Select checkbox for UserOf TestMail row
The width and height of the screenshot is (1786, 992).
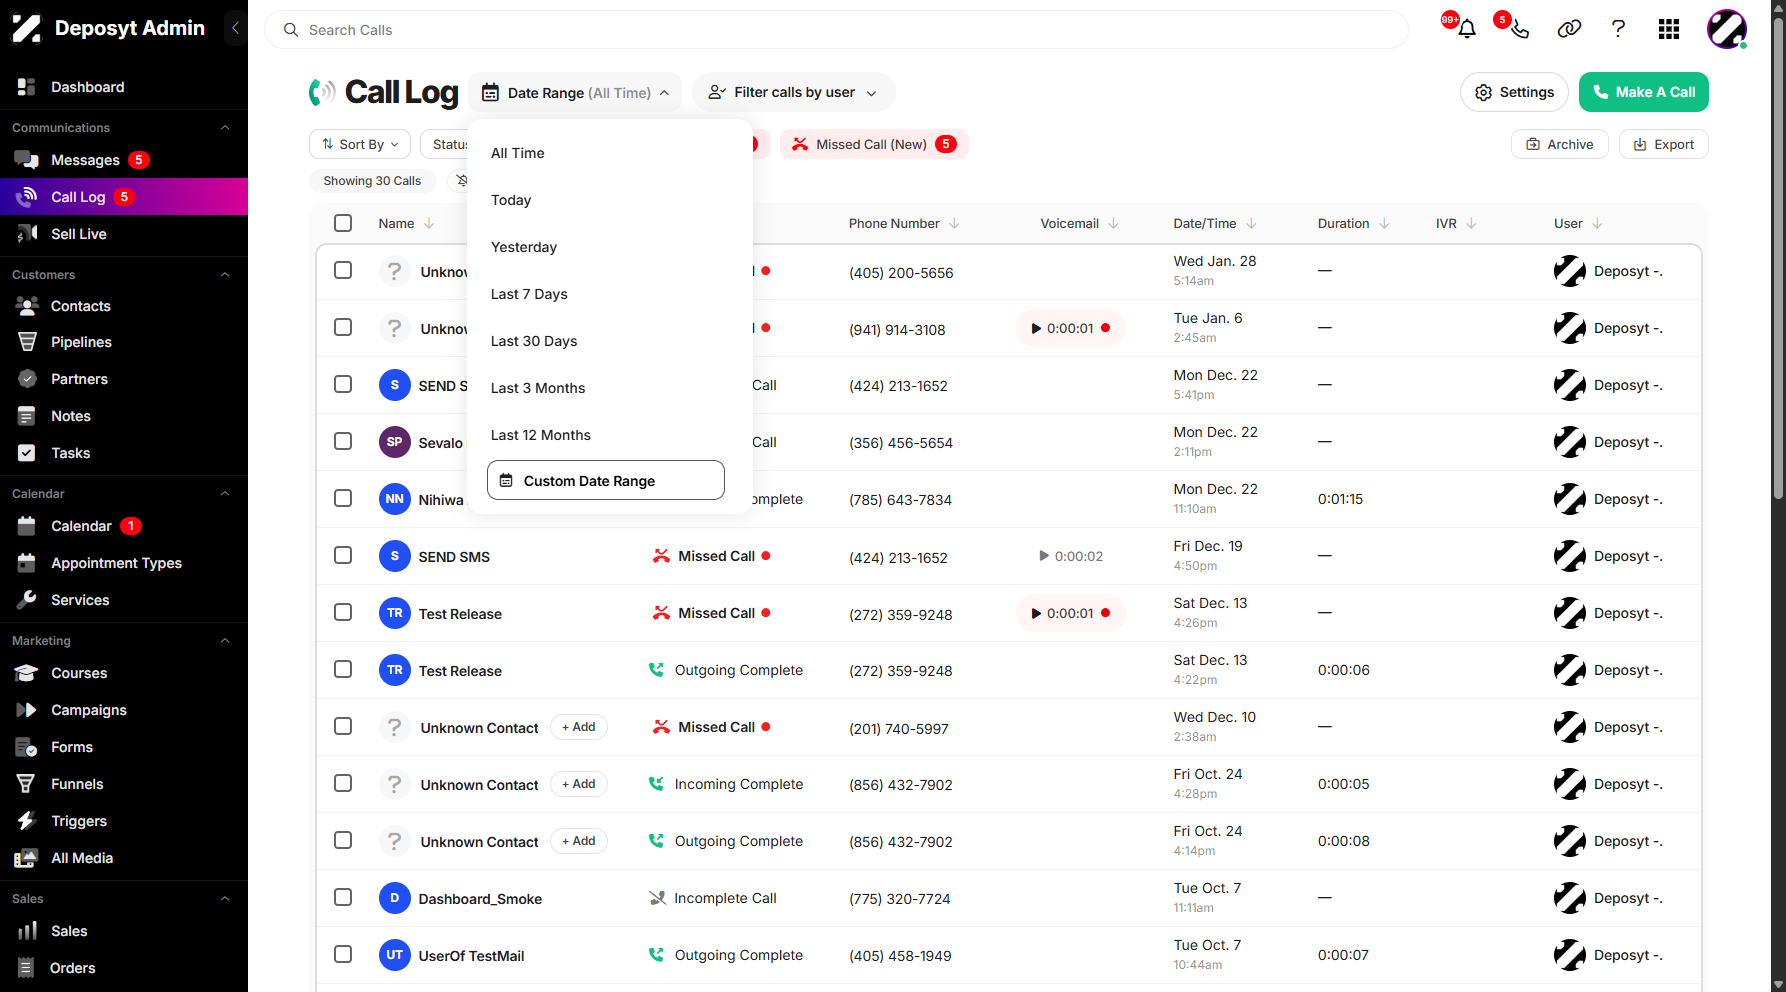(x=343, y=954)
